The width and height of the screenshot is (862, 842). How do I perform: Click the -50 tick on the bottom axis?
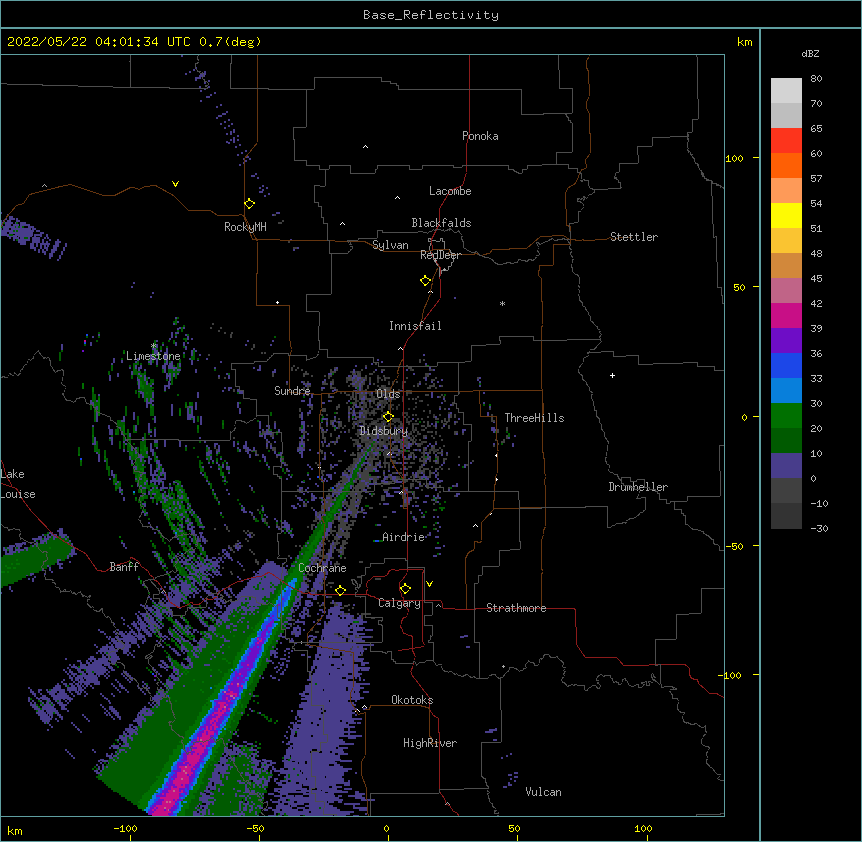point(255,828)
